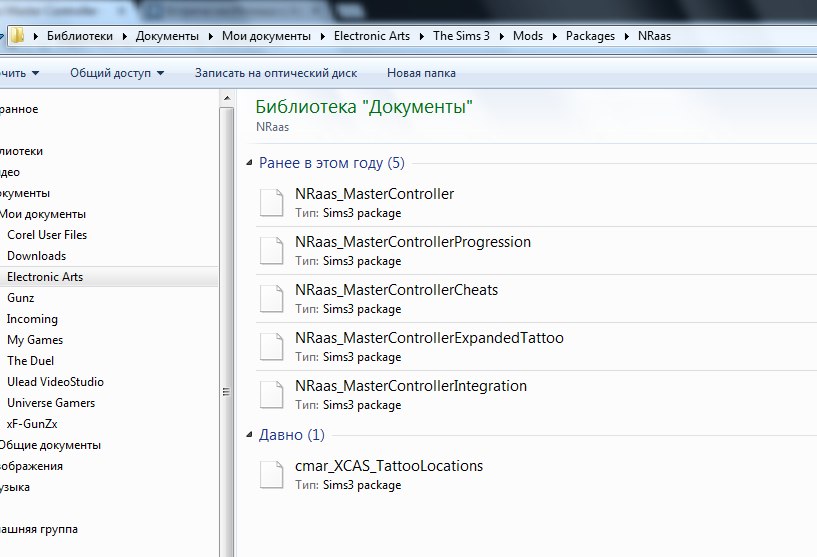Open dropdown arrow after Библиотеки breadcrumb
This screenshot has height=557, width=817.
[125, 36]
